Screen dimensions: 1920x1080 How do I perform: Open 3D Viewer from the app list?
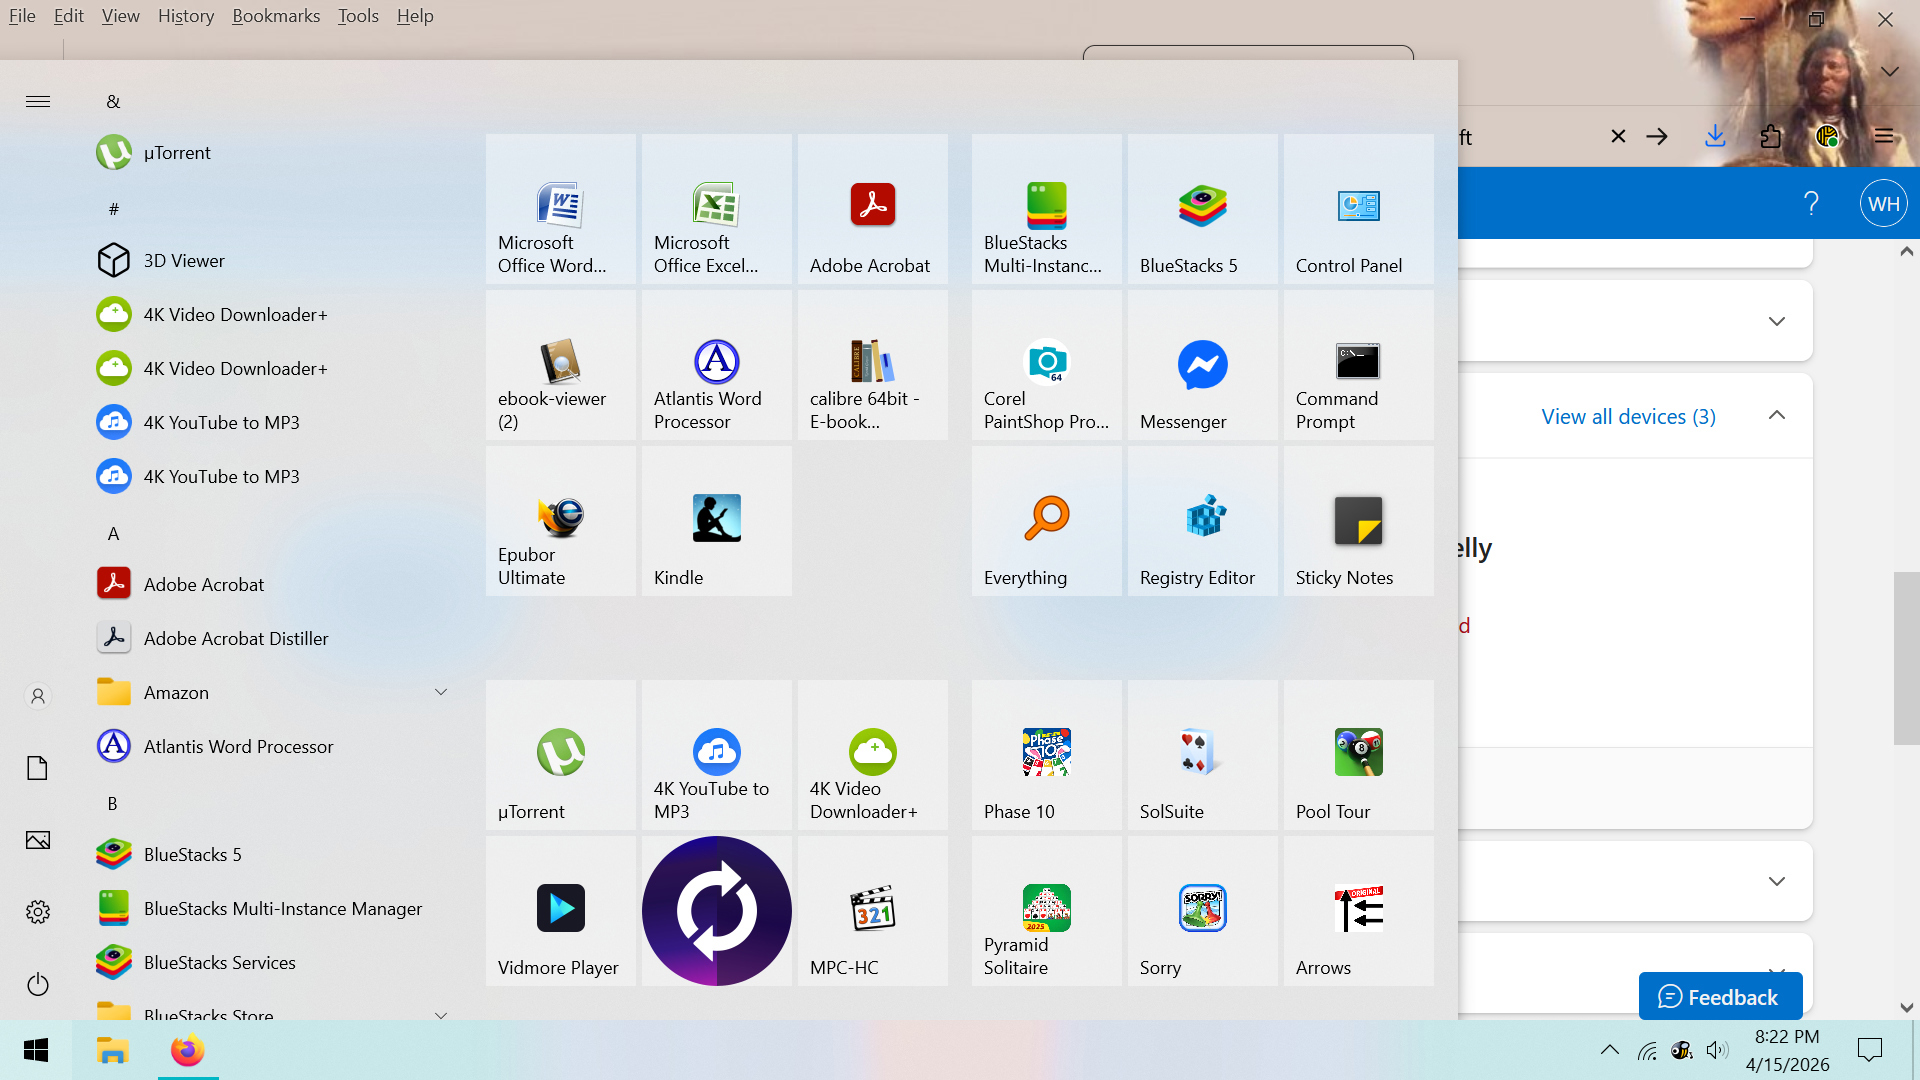coord(270,260)
